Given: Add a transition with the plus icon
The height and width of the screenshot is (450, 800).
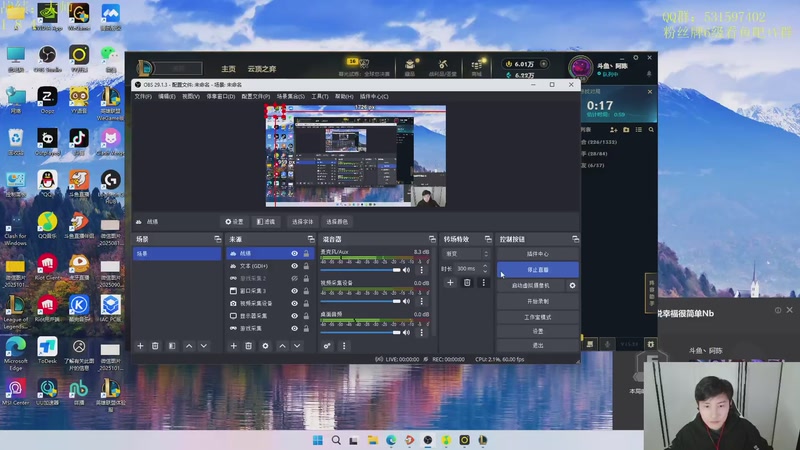Looking at the screenshot, I should 450,283.
